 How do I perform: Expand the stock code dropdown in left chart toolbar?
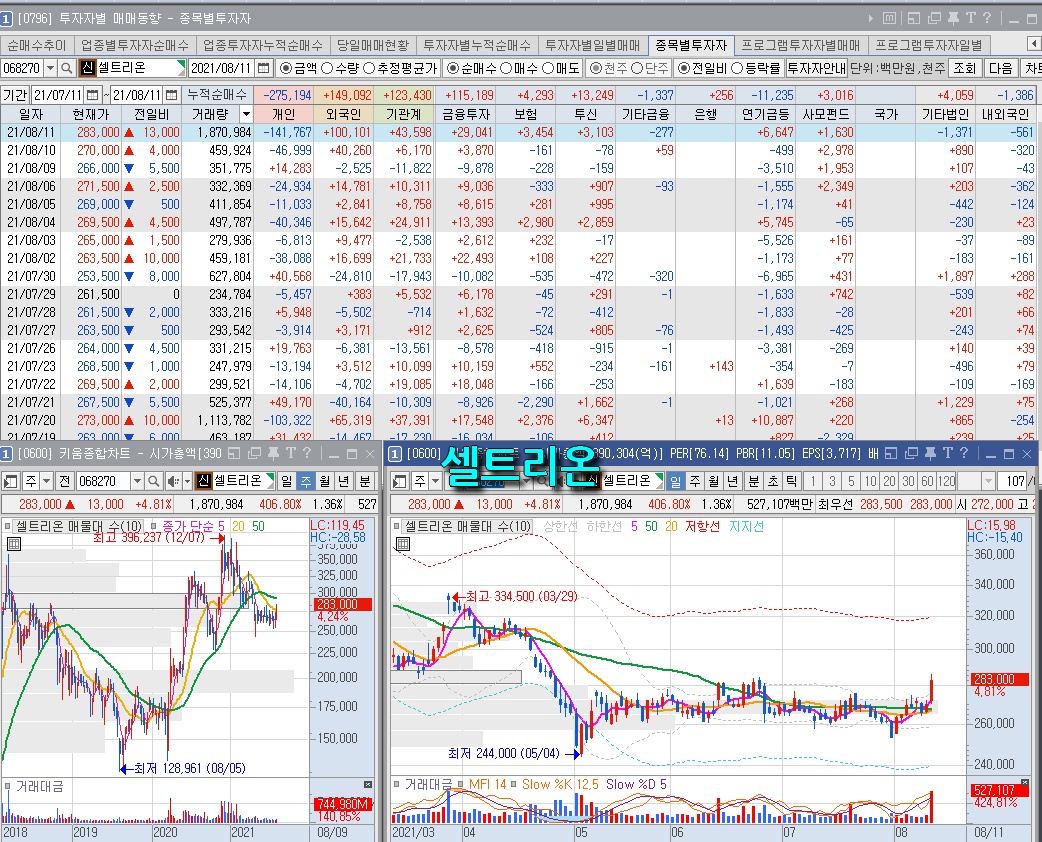coord(137,480)
